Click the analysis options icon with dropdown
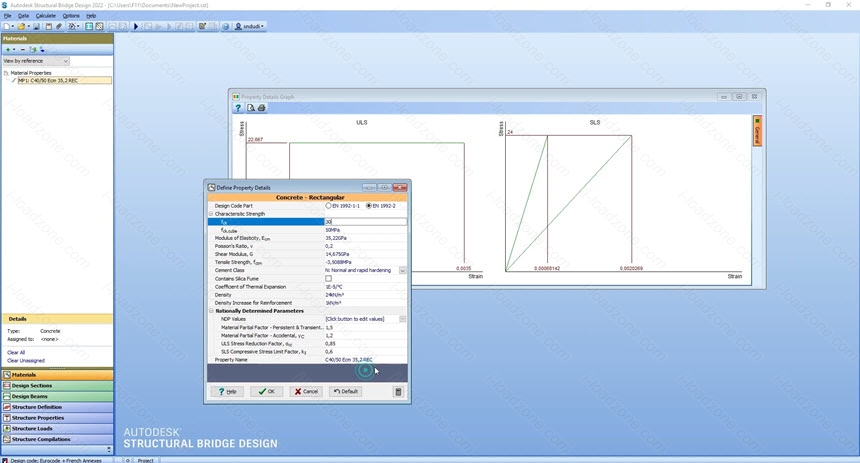Image resolution: width=860 pixels, height=463 pixels. pyautogui.click(x=73, y=26)
